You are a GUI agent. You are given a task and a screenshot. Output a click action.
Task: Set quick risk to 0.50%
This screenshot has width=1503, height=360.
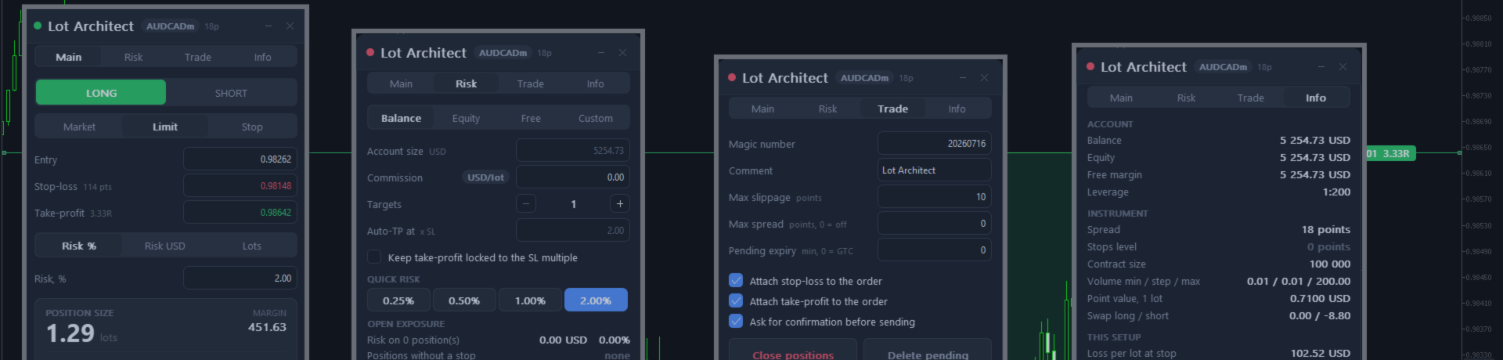[464, 300]
